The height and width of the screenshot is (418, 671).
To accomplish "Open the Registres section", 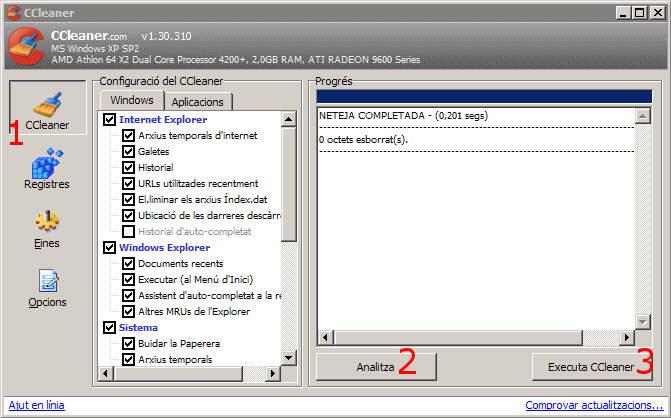I will pos(47,169).
